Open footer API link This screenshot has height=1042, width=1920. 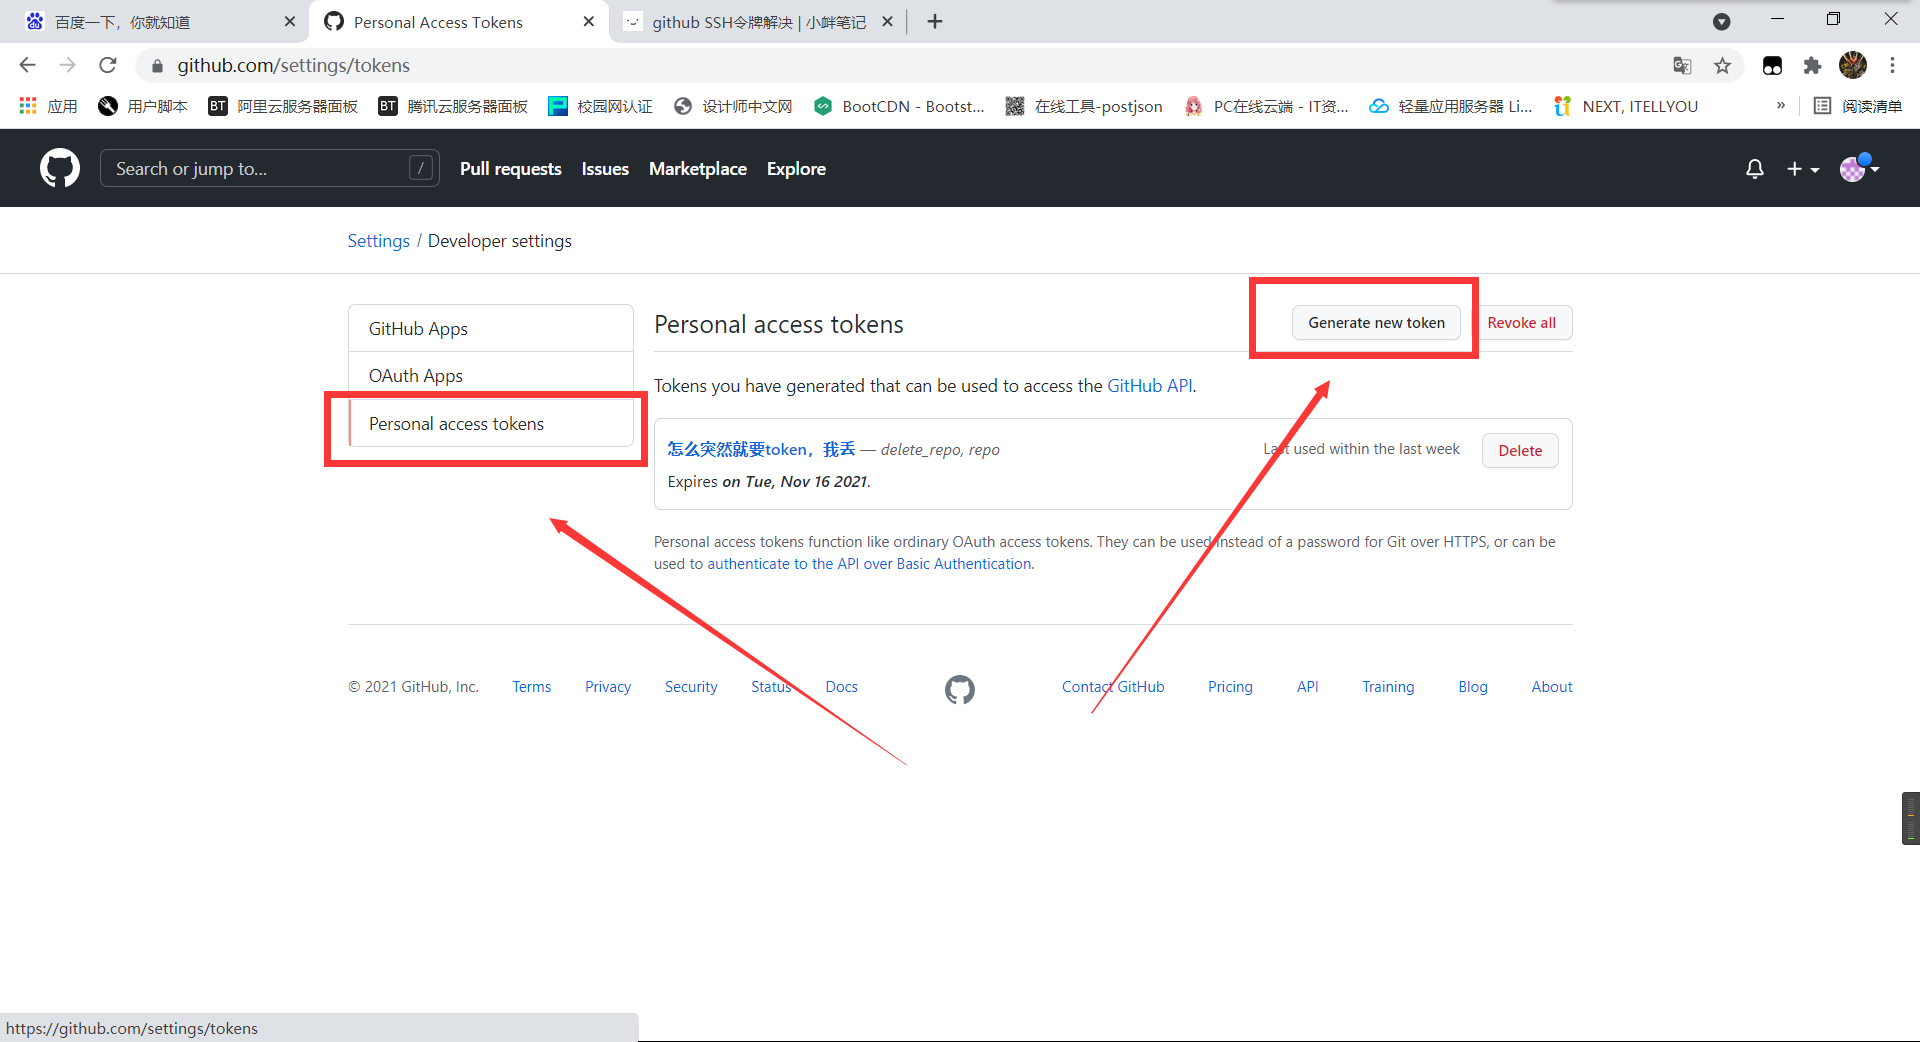pos(1307,687)
